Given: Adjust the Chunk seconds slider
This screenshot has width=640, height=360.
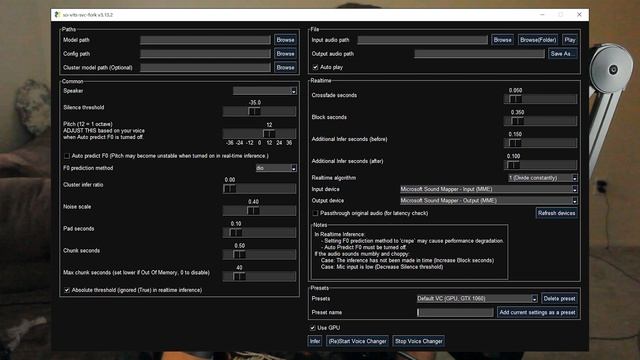Looking at the screenshot, I should tap(260, 255).
